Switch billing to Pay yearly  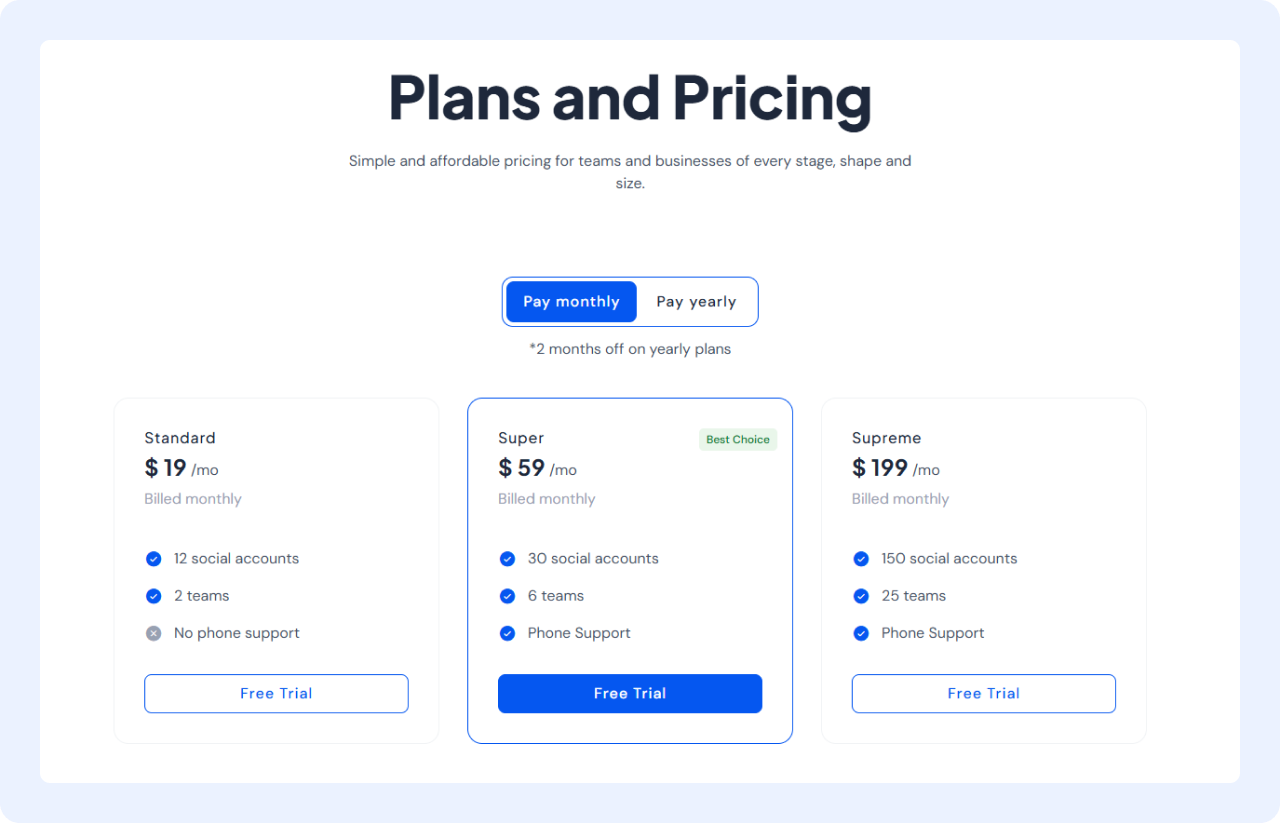(696, 302)
